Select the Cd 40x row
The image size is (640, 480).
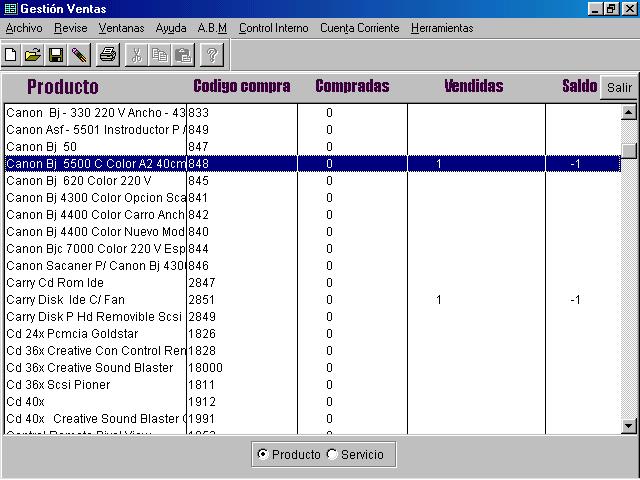click(x=312, y=402)
